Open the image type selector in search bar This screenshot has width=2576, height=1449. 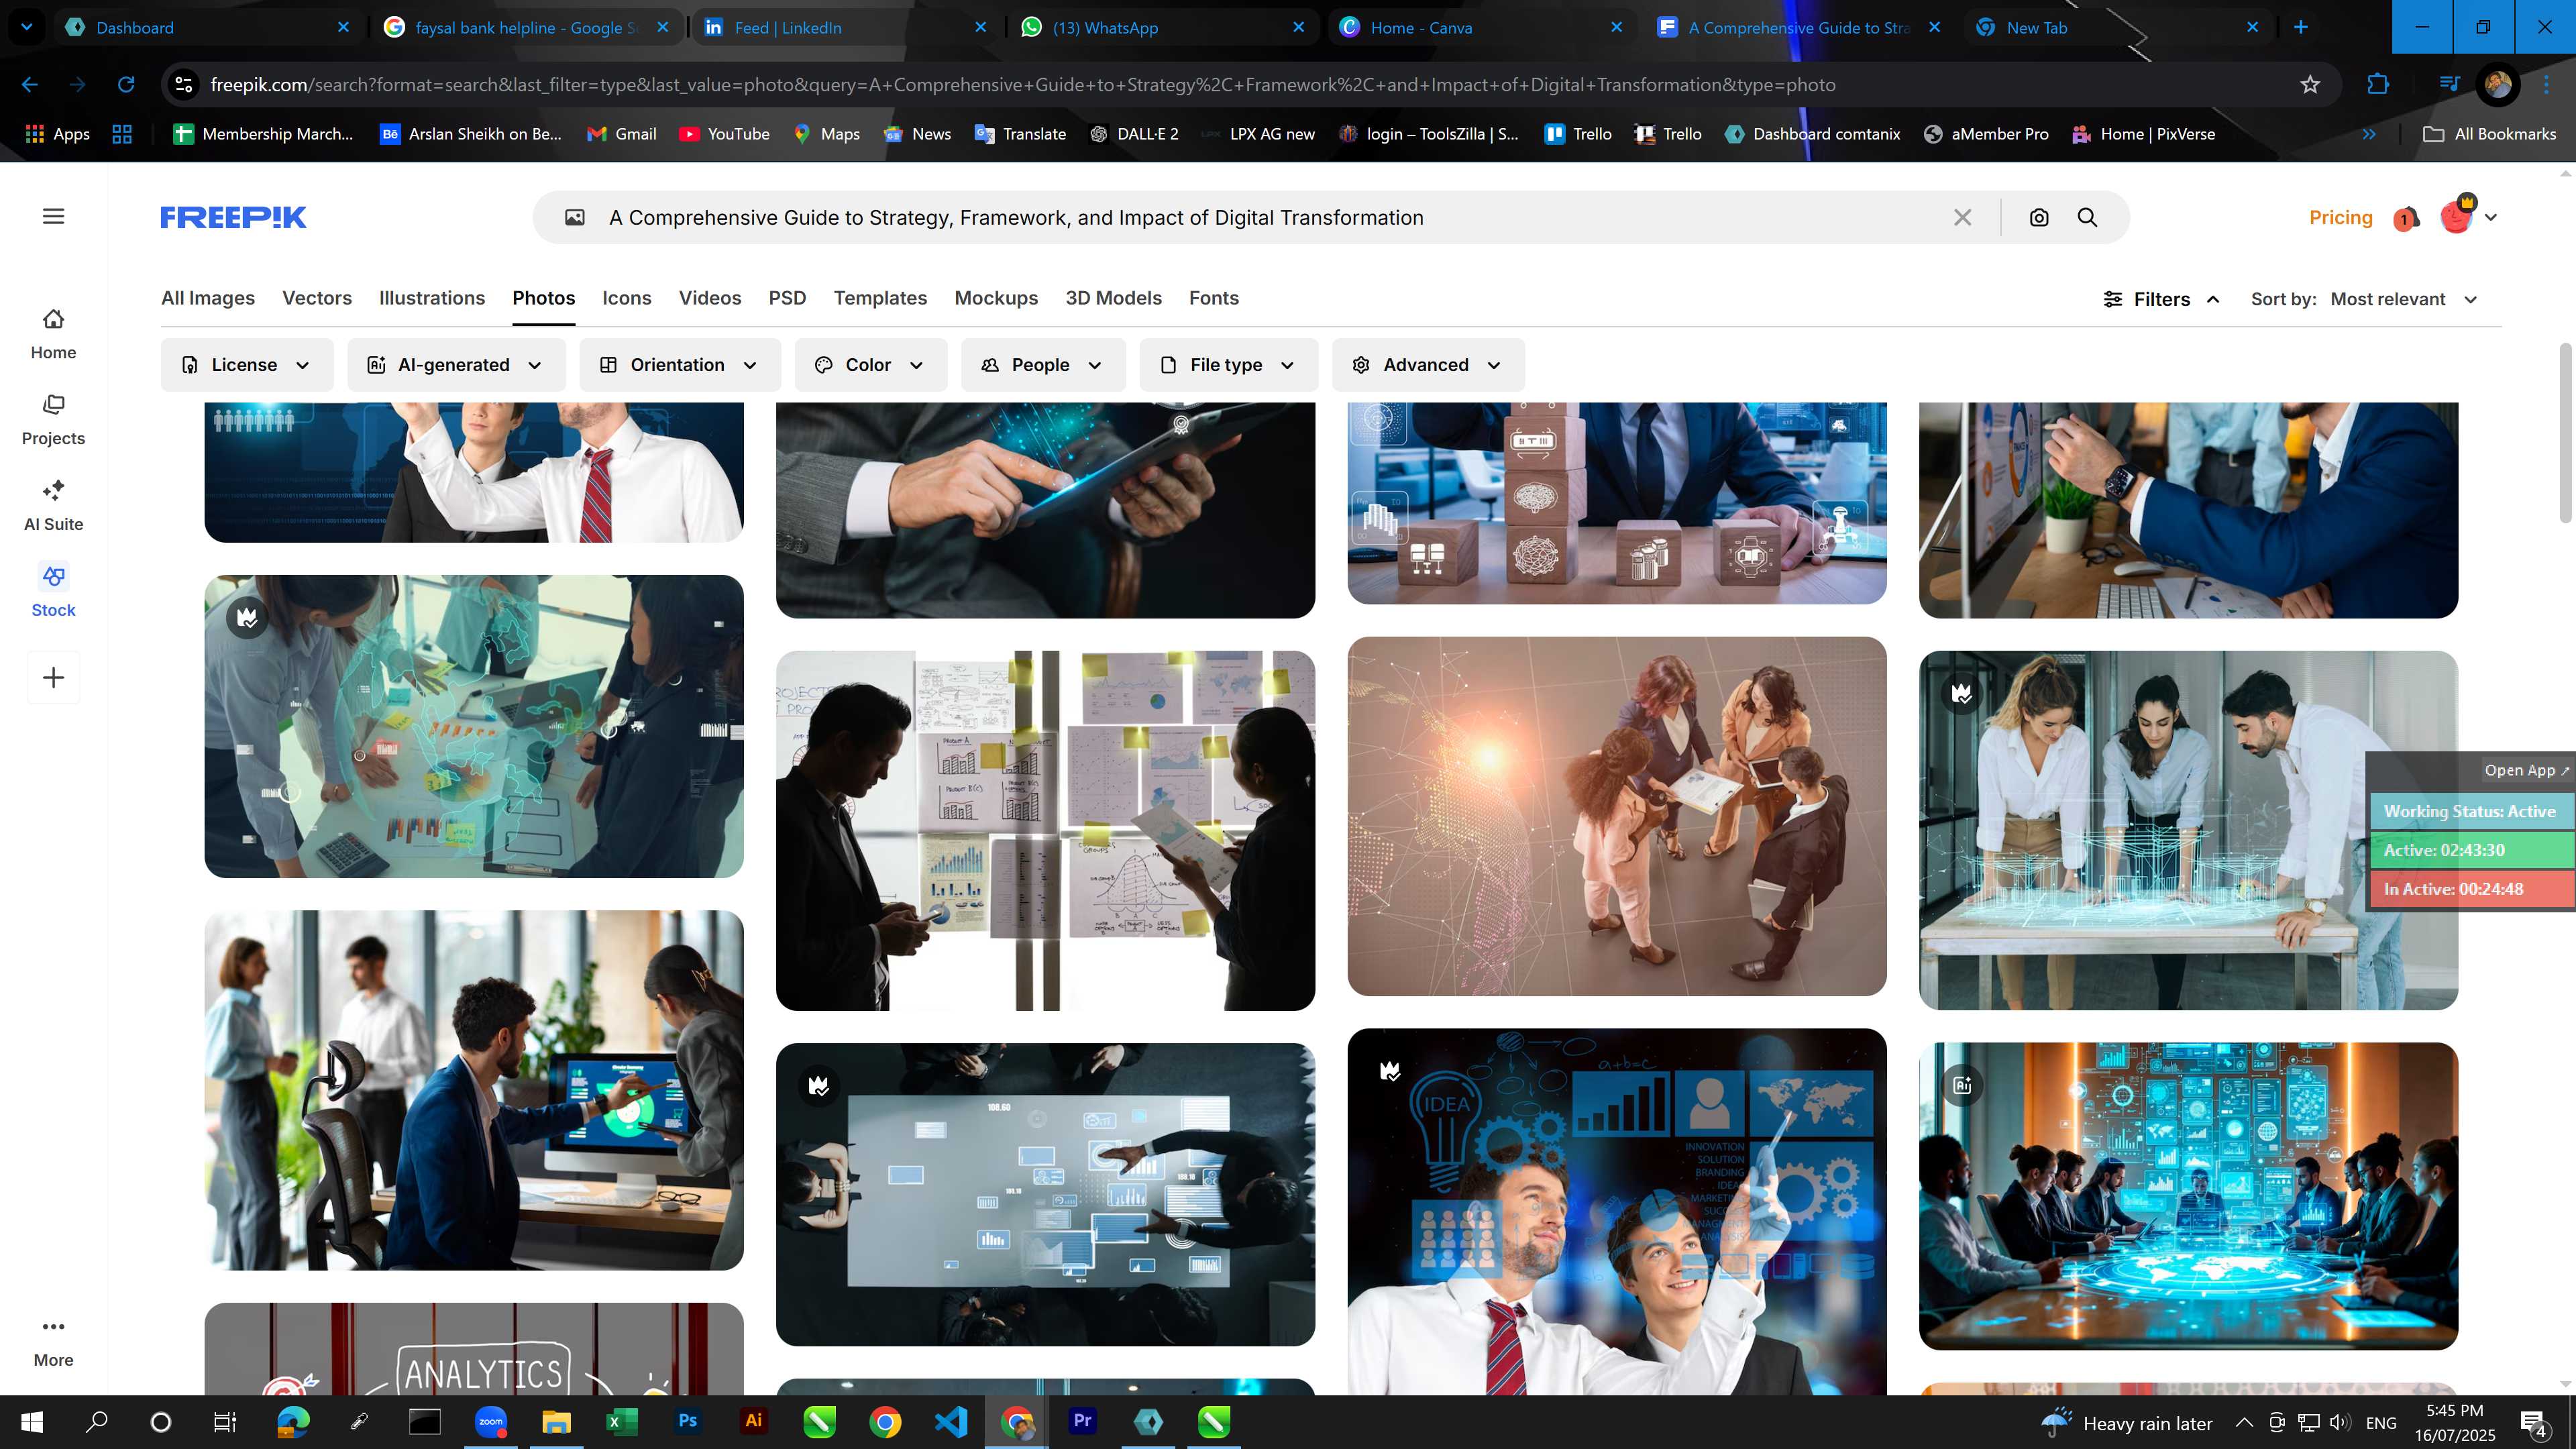(575, 217)
